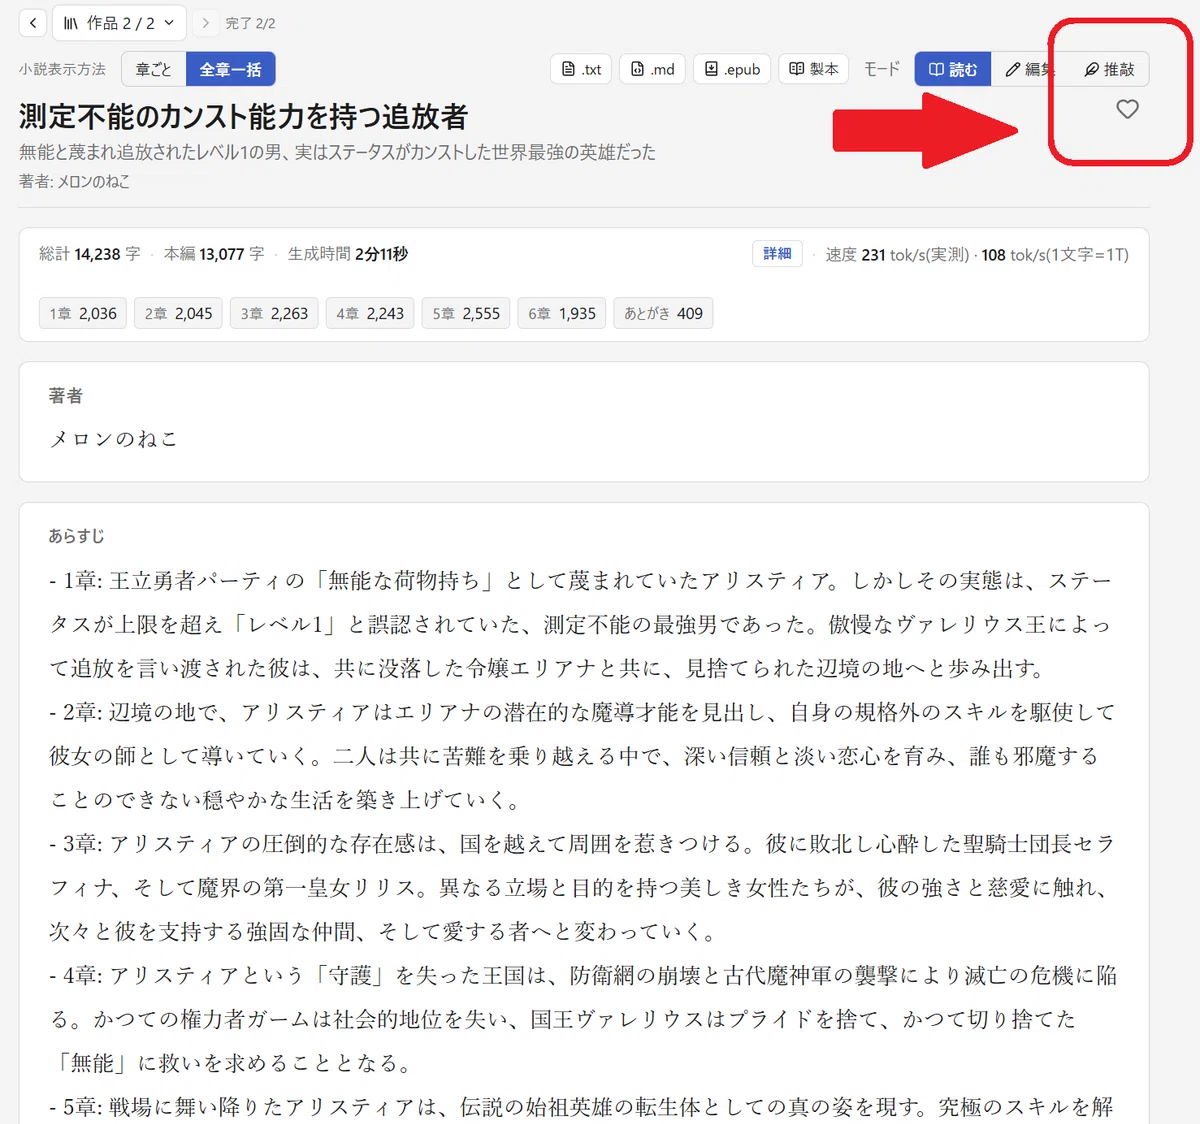Image resolution: width=1200 pixels, height=1124 pixels.
Task: Jump to chapter chip 6章 1,935
Action: point(562,313)
